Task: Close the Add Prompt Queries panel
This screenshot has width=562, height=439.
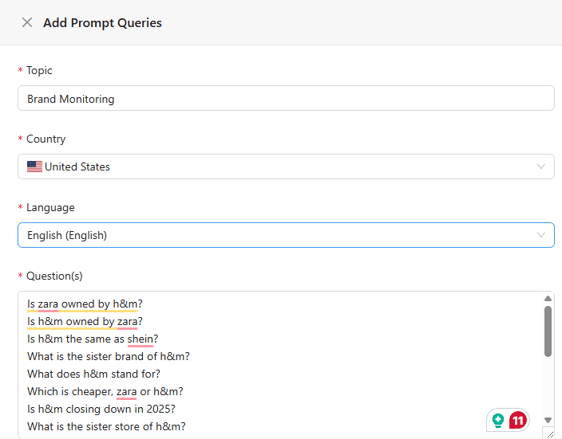Action: (27, 23)
